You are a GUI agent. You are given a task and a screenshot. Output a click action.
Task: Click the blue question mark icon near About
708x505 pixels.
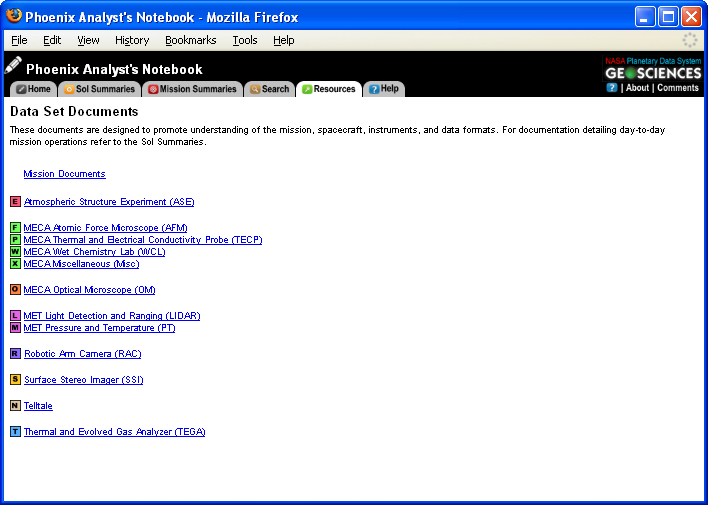(x=612, y=88)
